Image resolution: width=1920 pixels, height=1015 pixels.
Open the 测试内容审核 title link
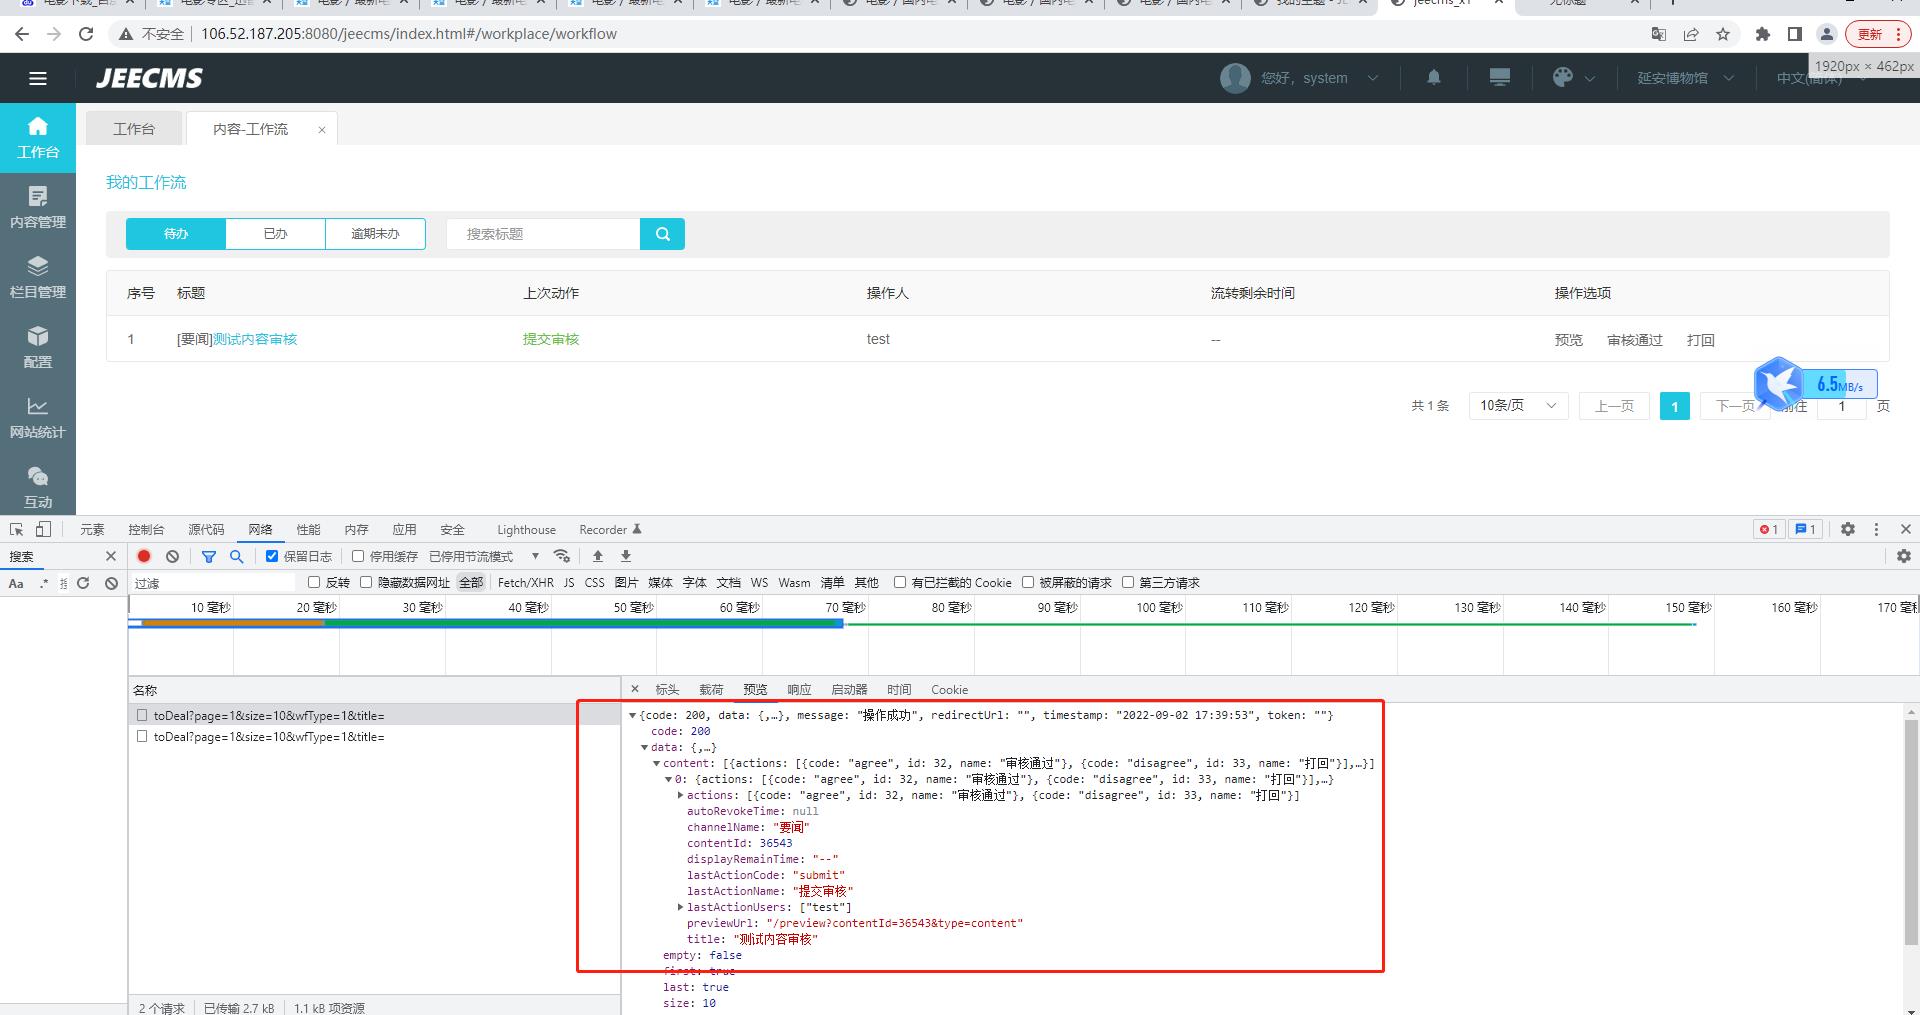tap(255, 339)
